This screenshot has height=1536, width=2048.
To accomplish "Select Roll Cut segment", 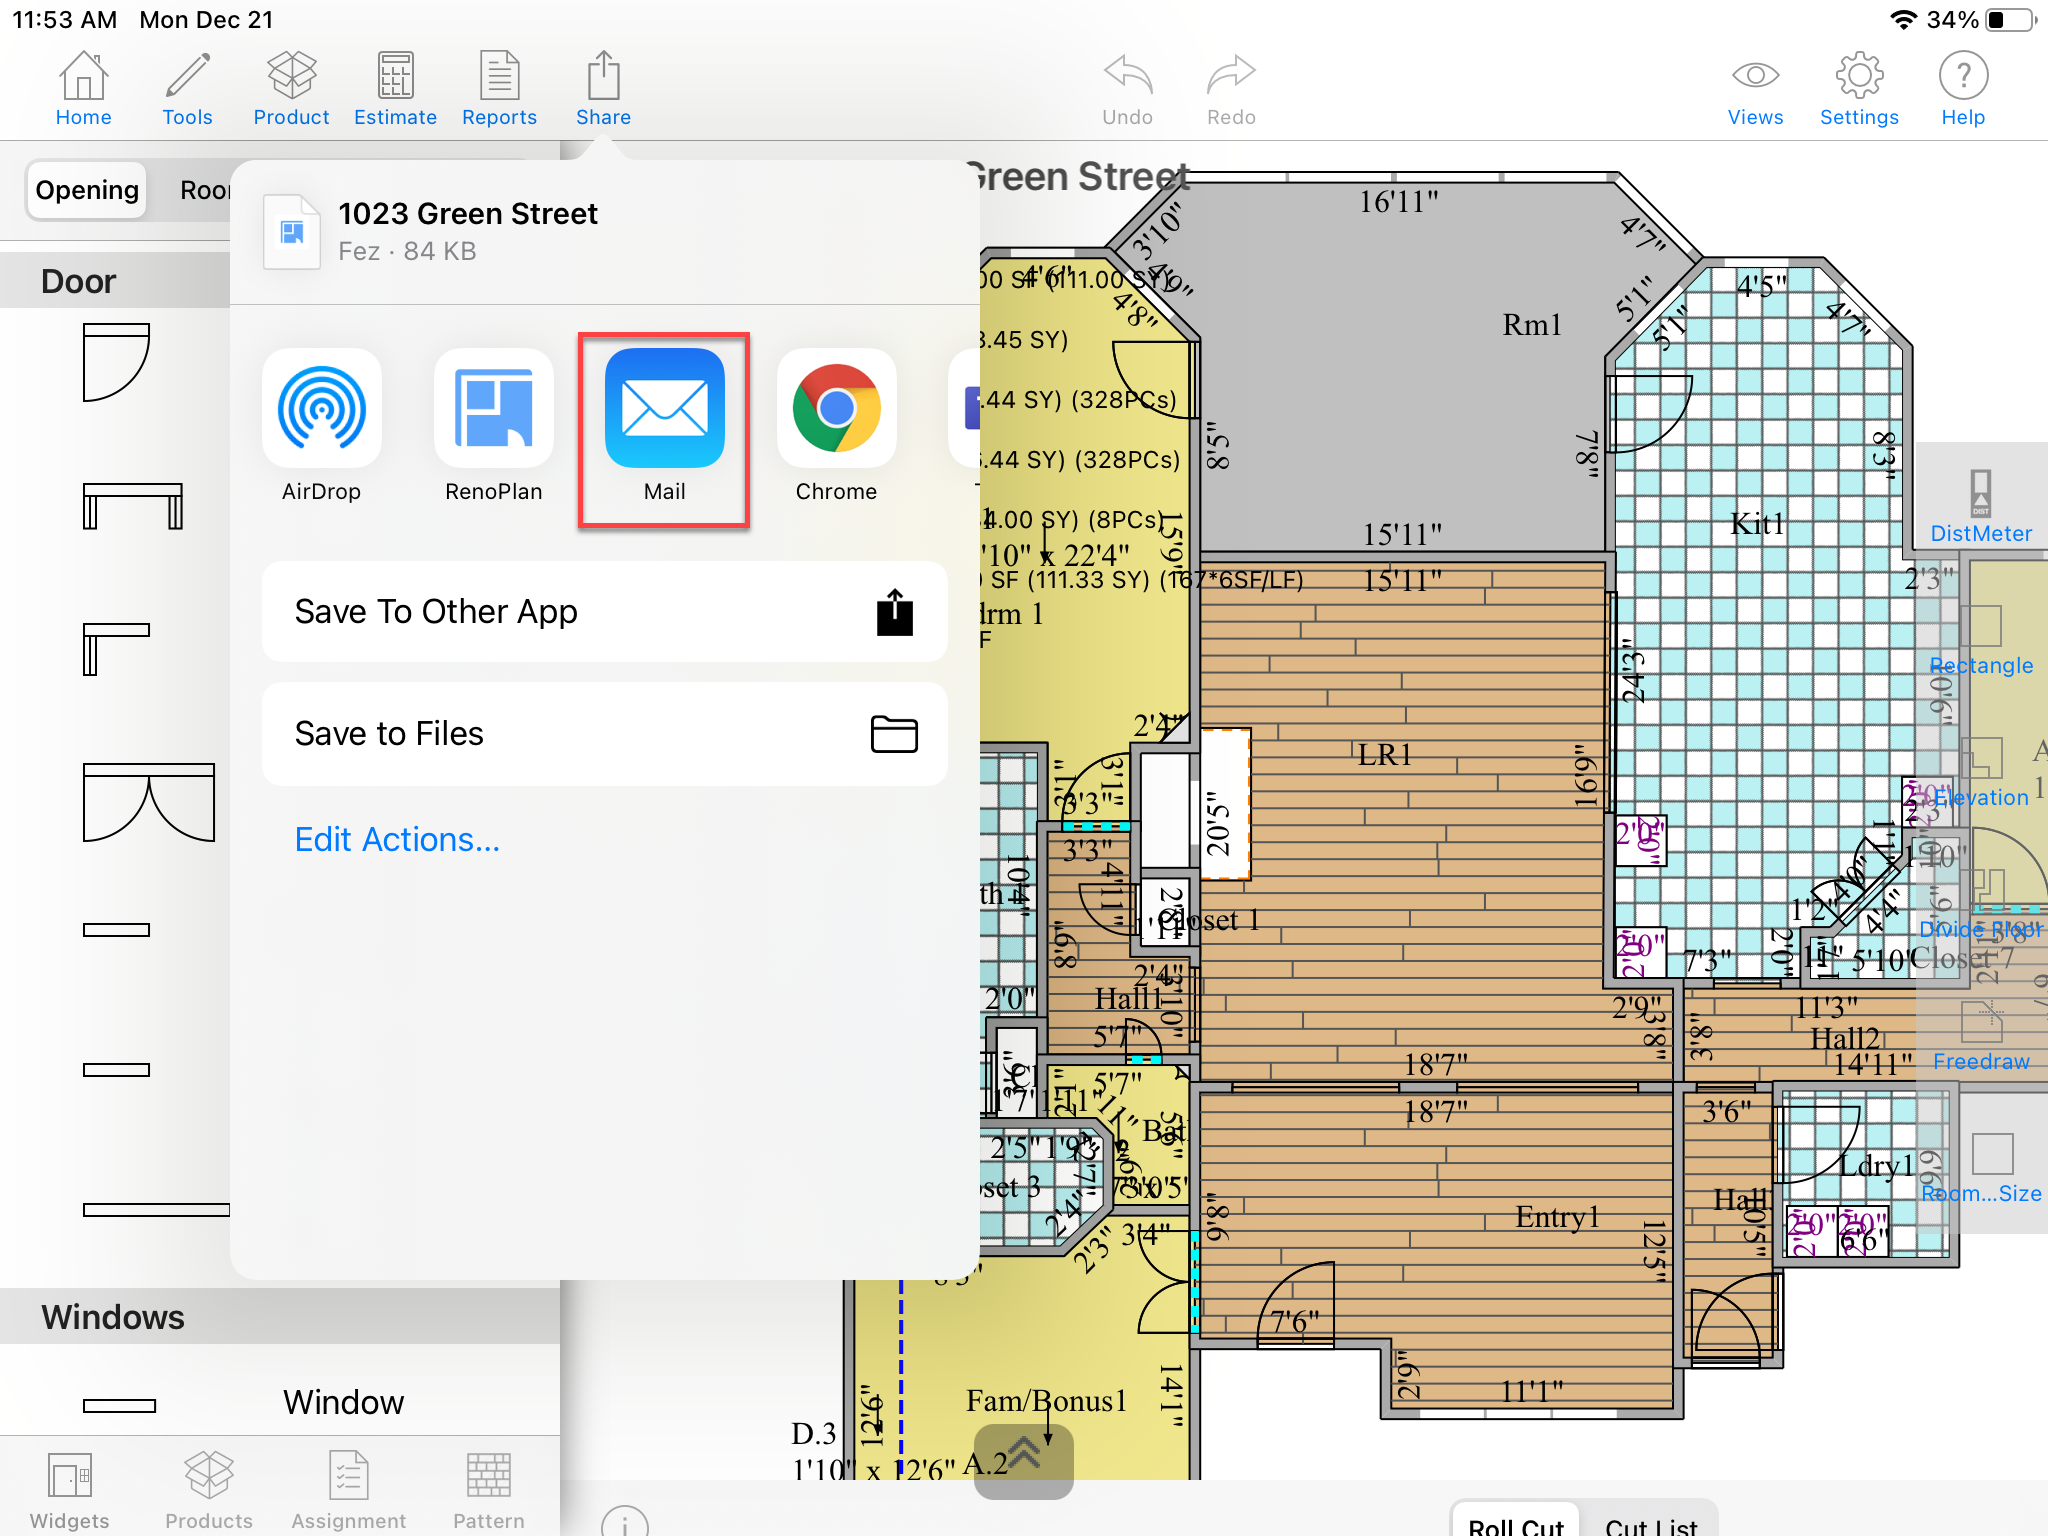I will point(1515,1522).
